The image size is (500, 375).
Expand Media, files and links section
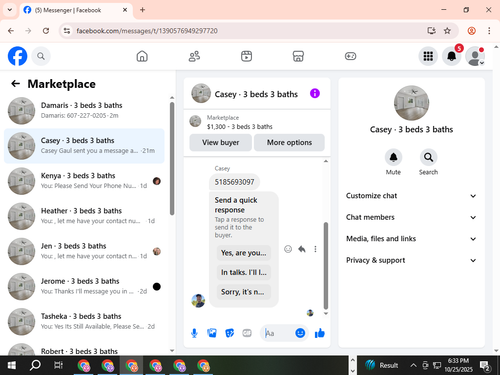coord(411,239)
